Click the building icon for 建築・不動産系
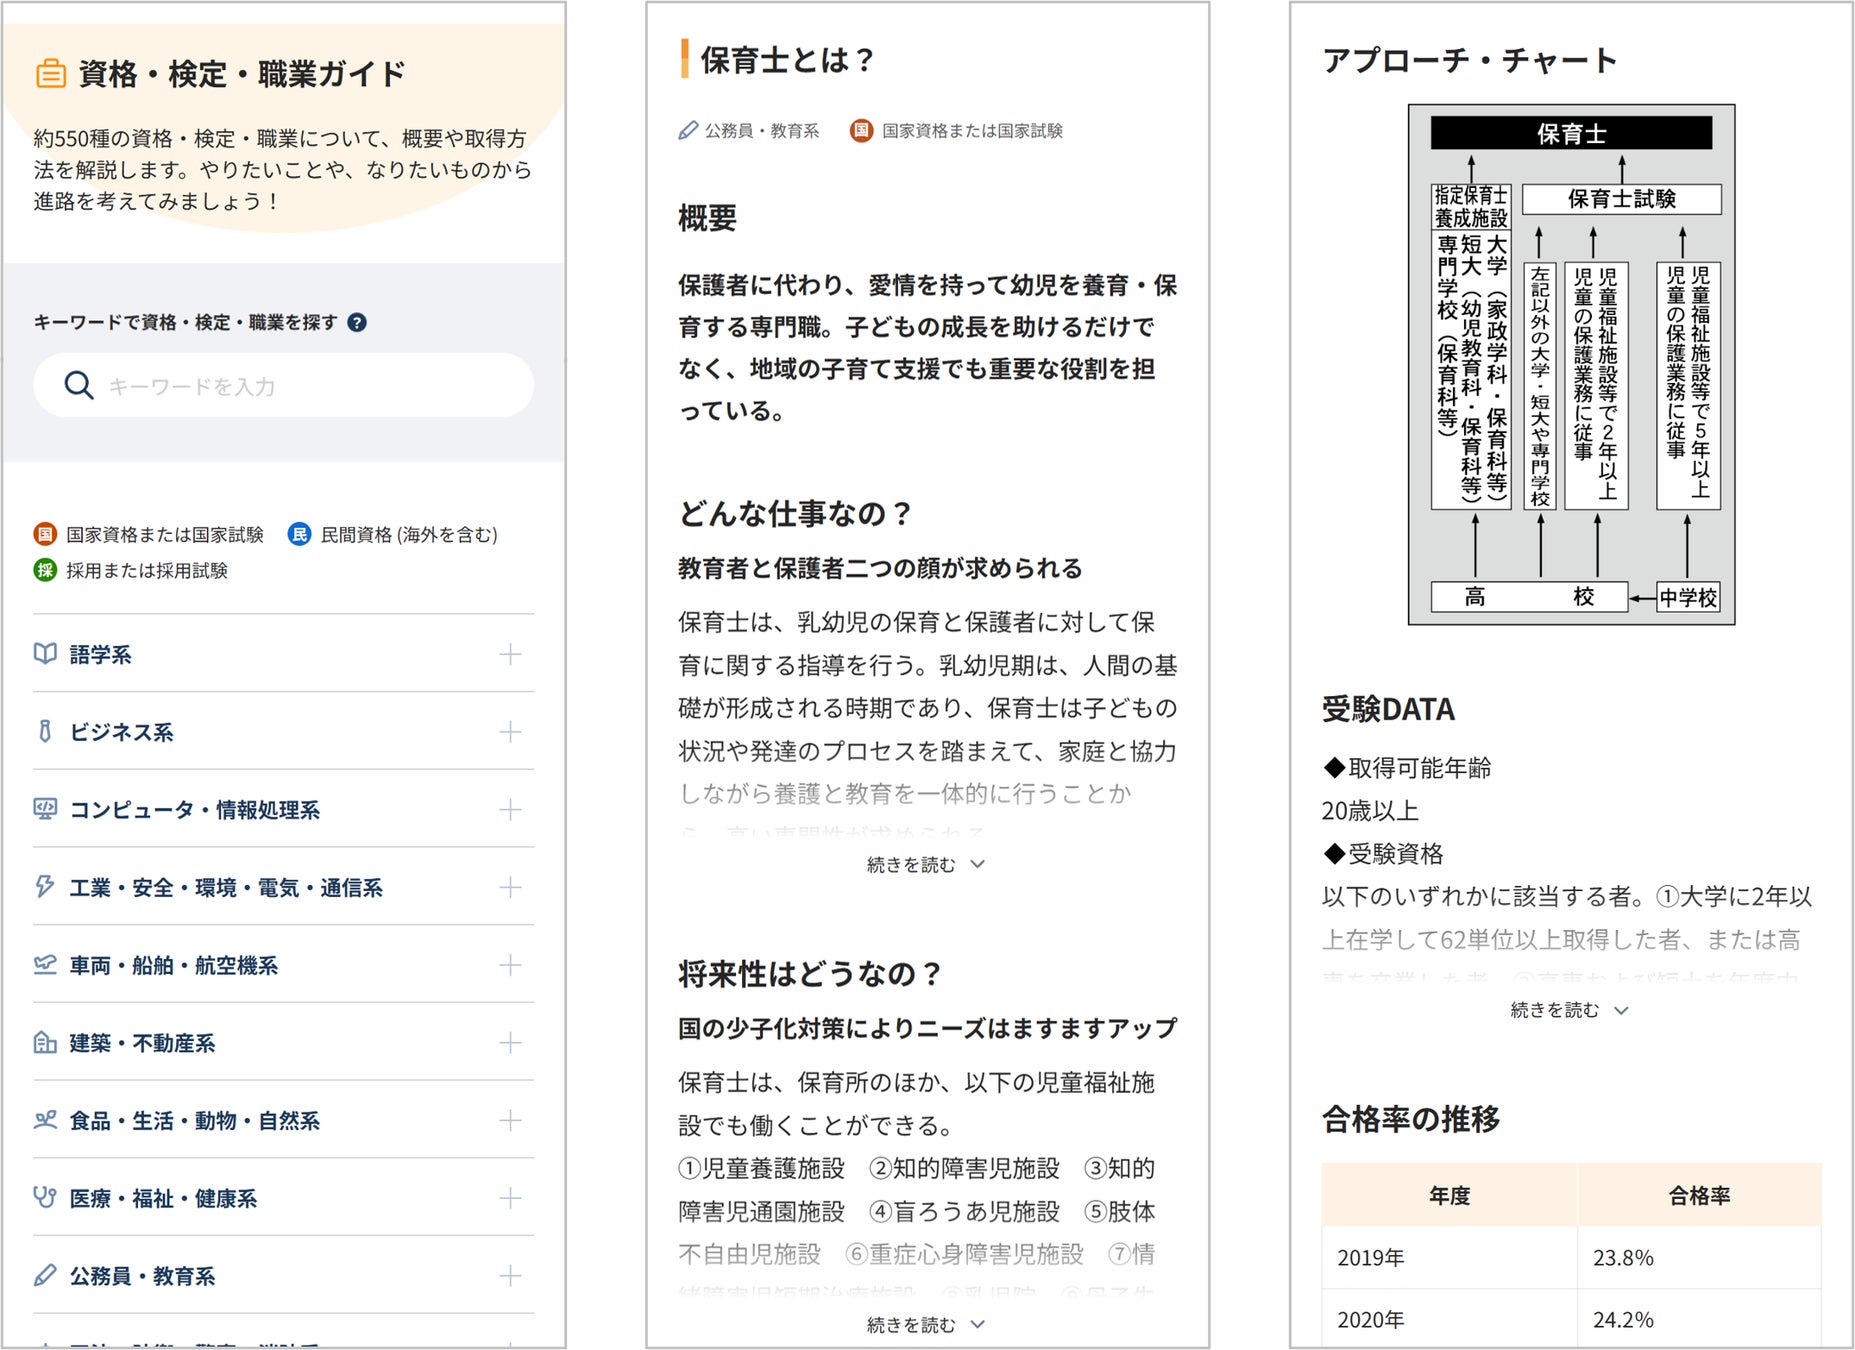Screen dimensions: 1855x1350 (45, 1043)
